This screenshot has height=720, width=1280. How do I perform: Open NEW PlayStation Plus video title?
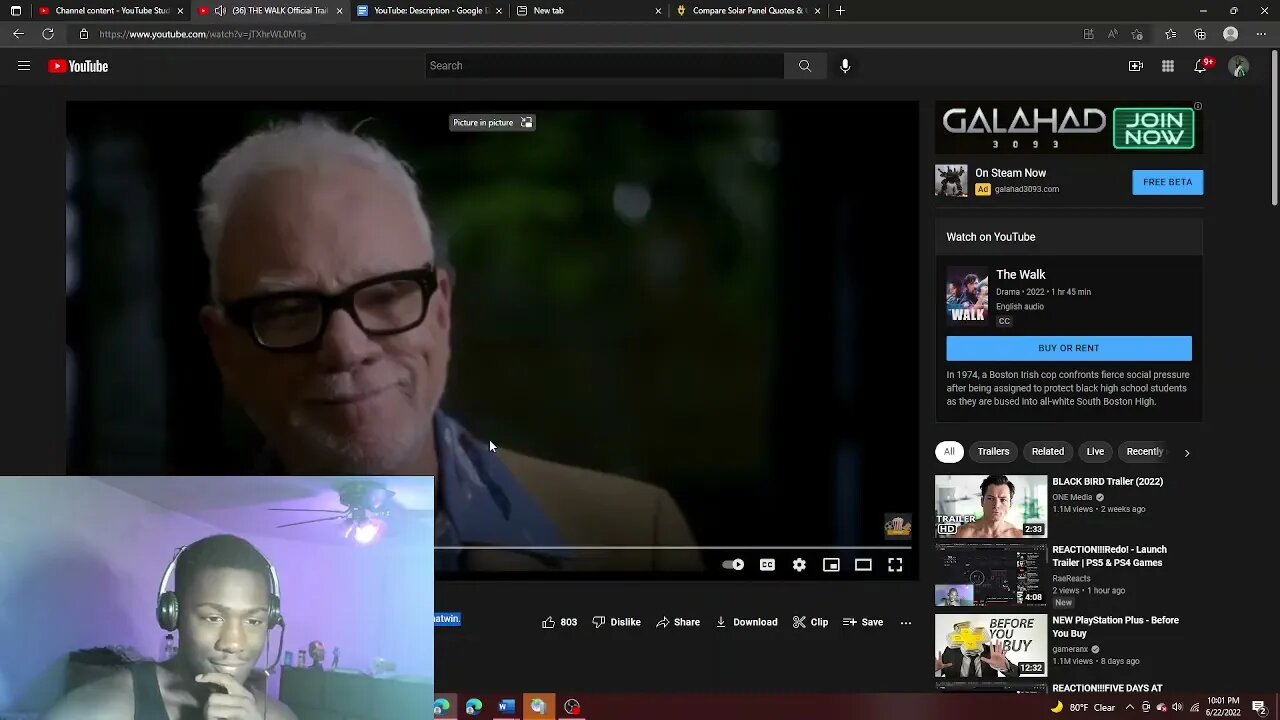click(x=1115, y=627)
